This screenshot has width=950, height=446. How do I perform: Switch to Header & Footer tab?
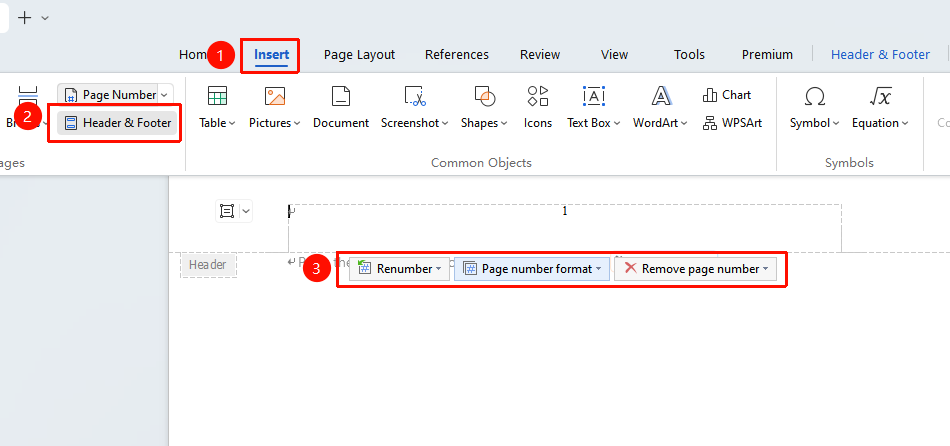tap(880, 55)
